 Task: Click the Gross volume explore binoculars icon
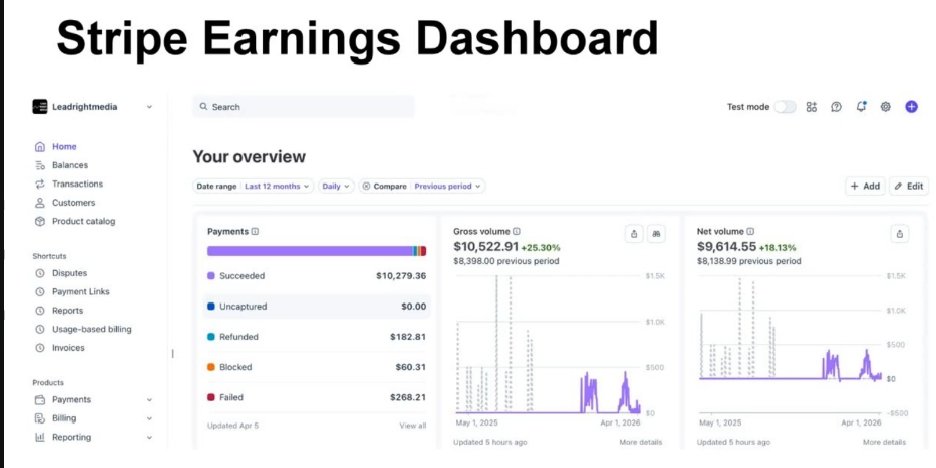click(656, 234)
